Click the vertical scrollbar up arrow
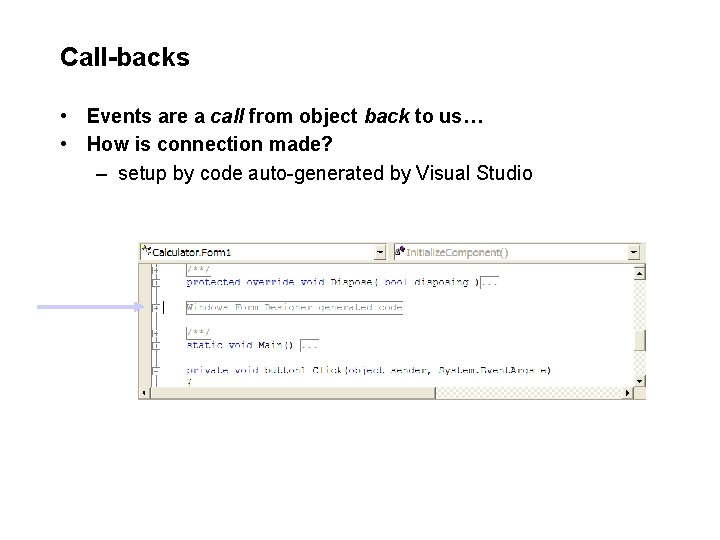The height and width of the screenshot is (540, 720). 639,273
